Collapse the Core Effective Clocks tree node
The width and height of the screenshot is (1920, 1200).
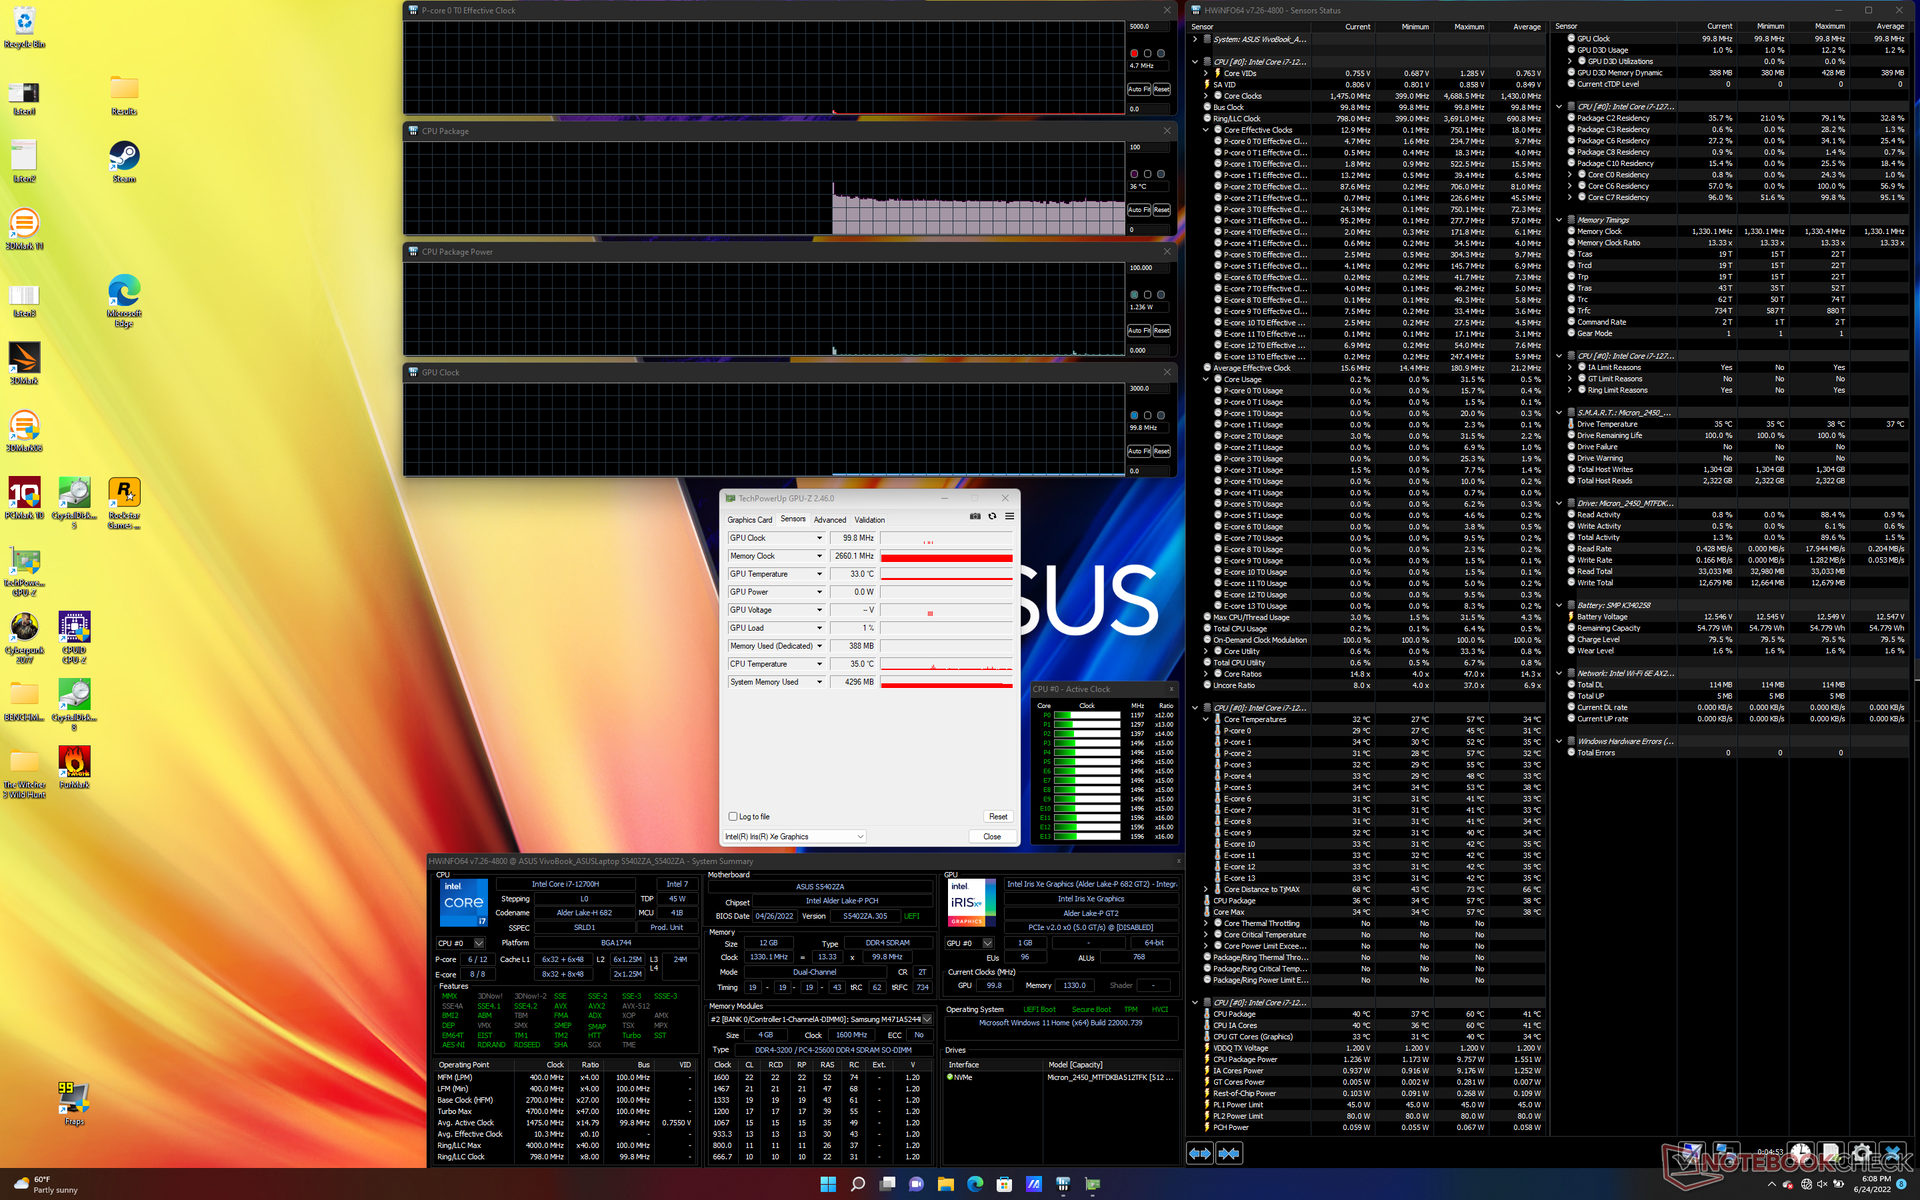pos(1207,130)
